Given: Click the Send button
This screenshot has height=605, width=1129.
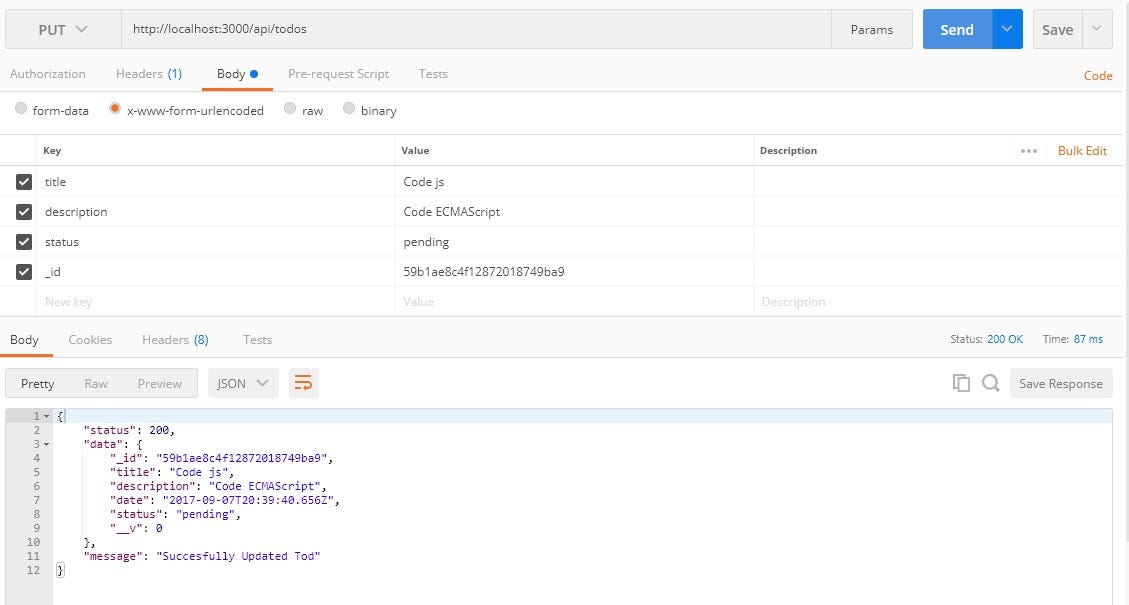Looking at the screenshot, I should coord(956,29).
